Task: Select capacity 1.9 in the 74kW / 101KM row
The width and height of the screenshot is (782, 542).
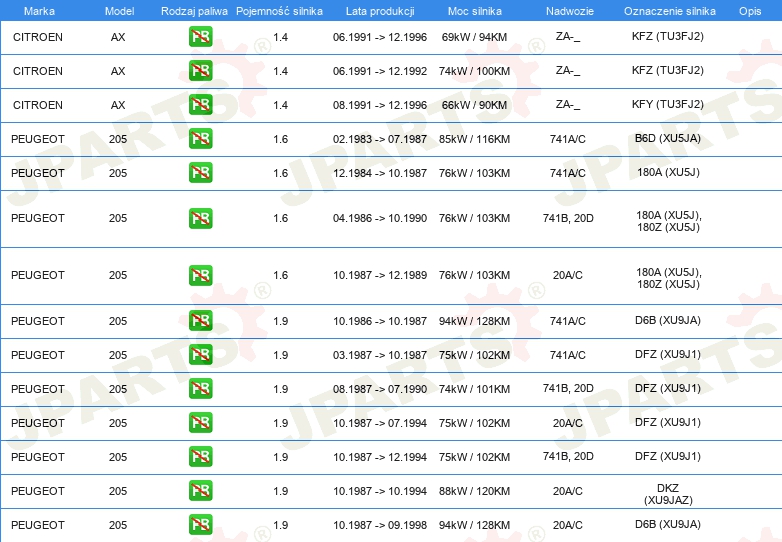Action: point(281,388)
